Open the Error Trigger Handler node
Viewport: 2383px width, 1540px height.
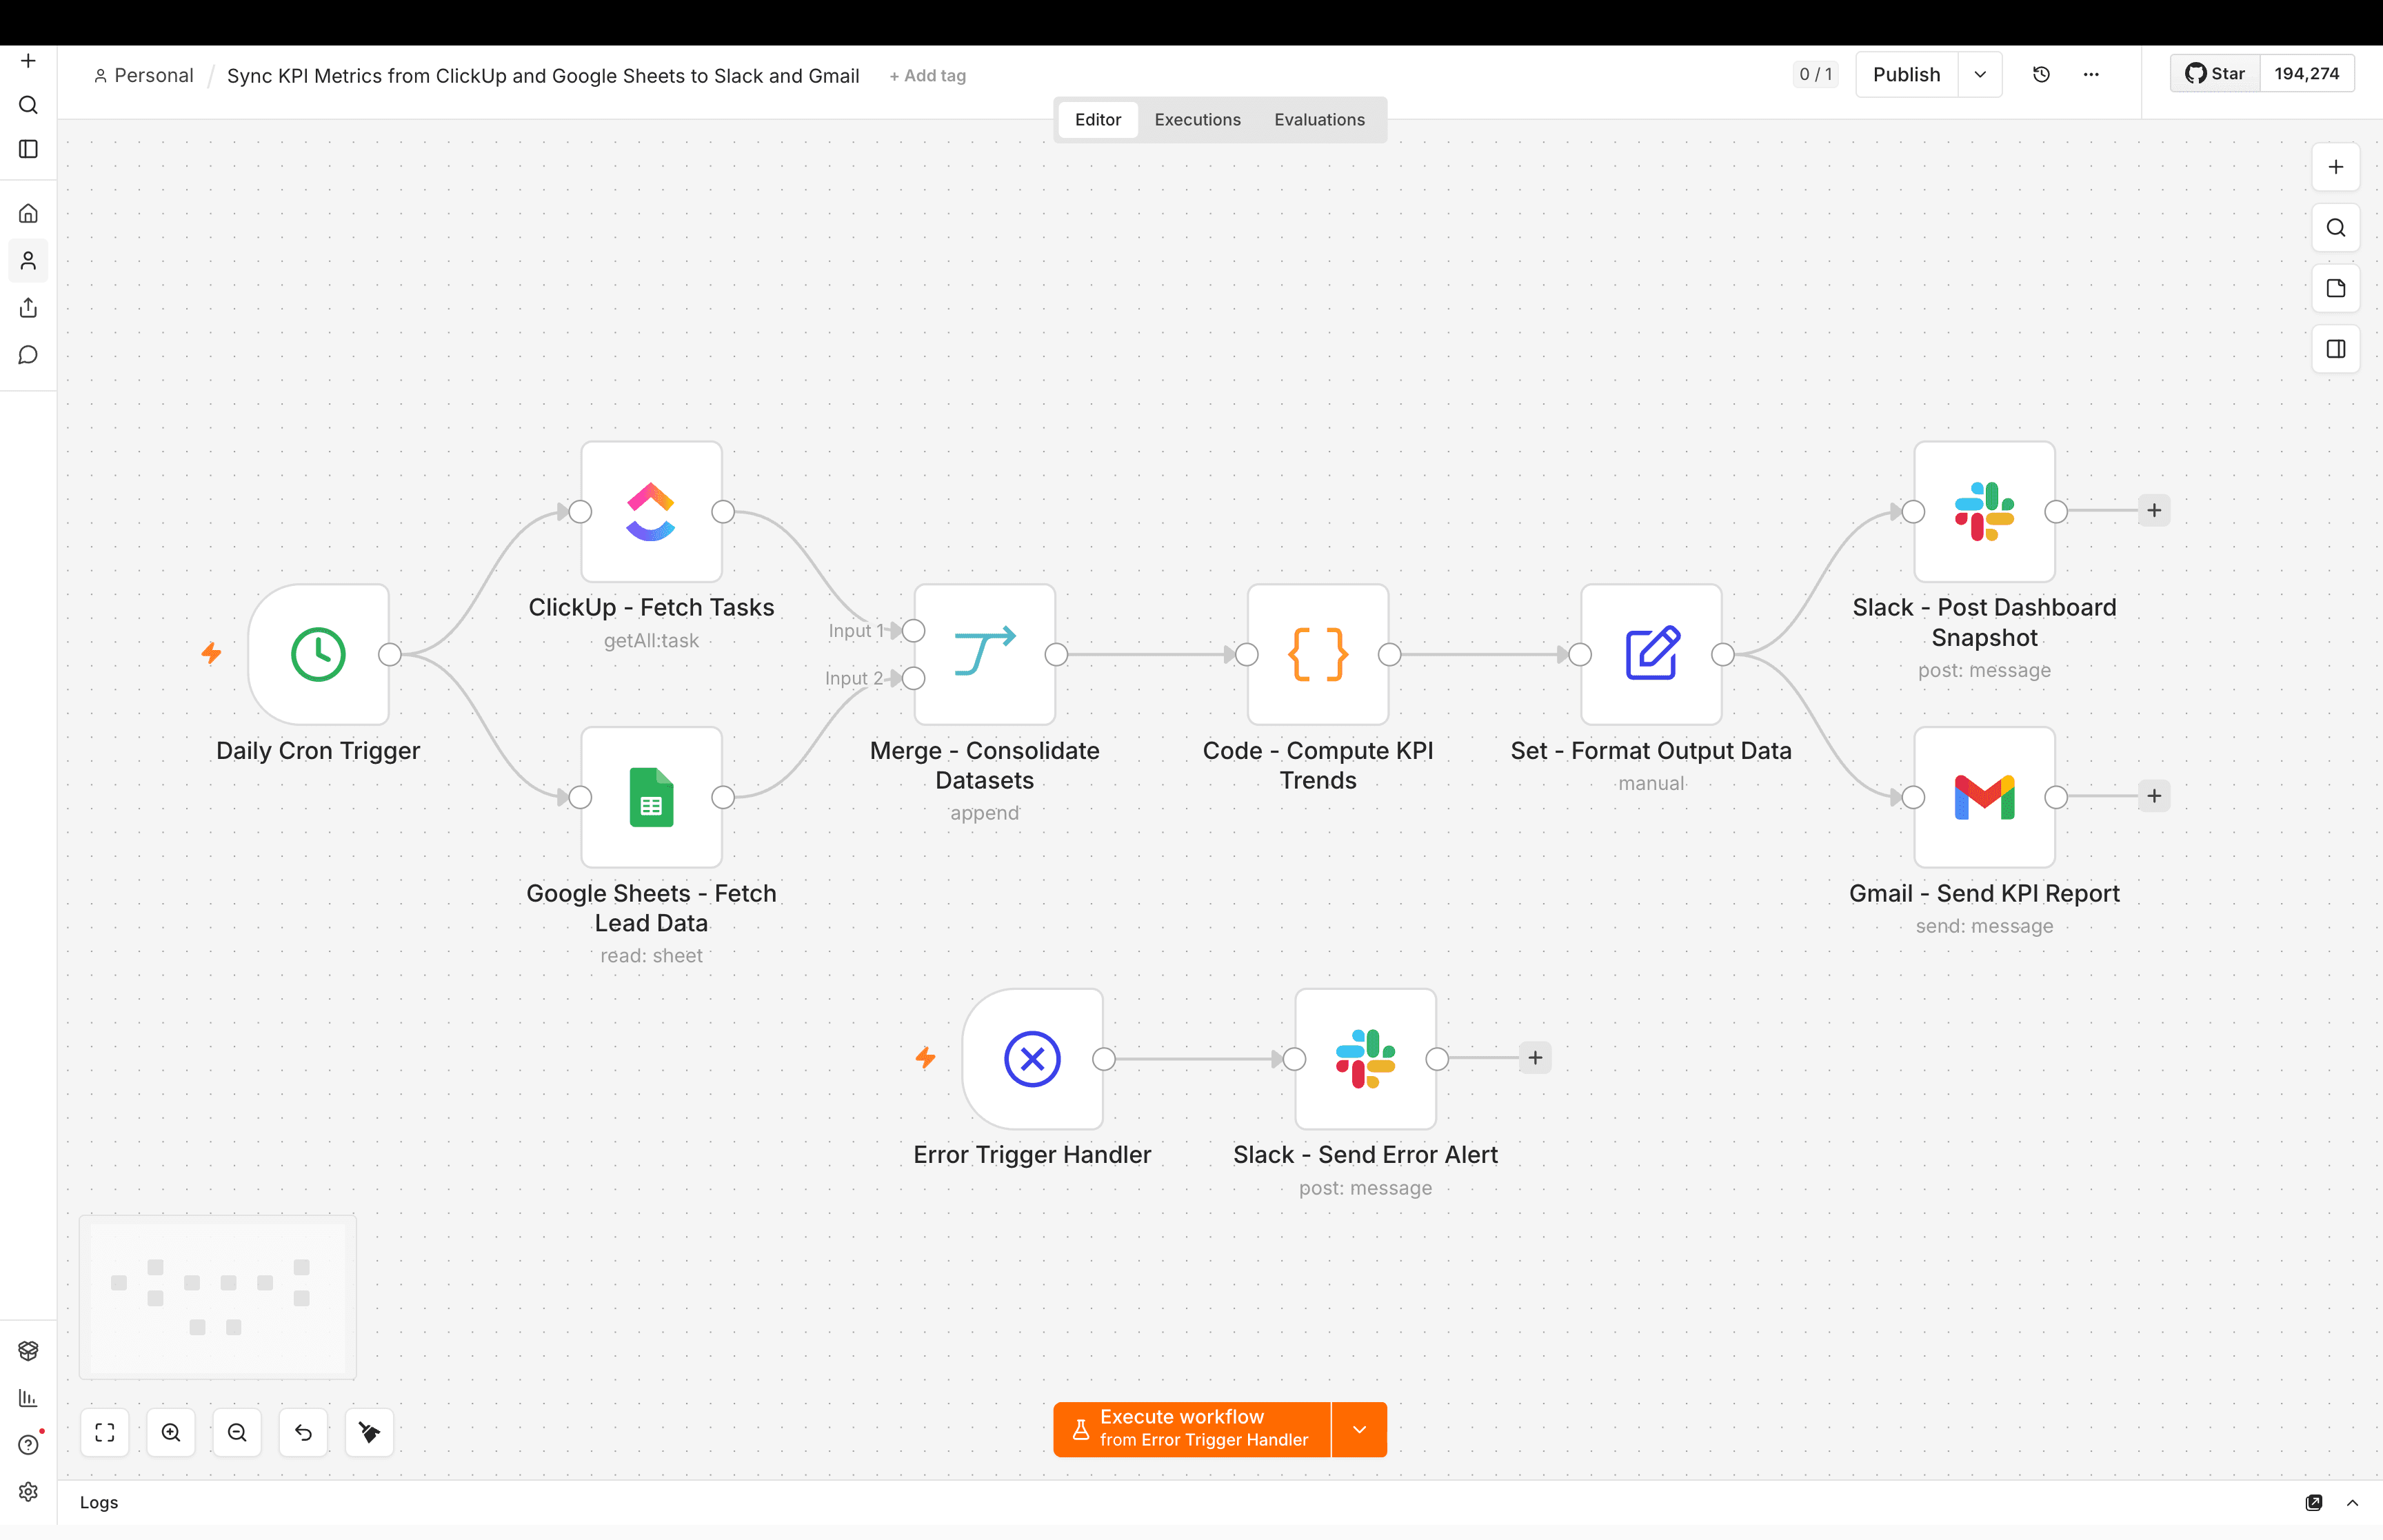tap(1032, 1059)
